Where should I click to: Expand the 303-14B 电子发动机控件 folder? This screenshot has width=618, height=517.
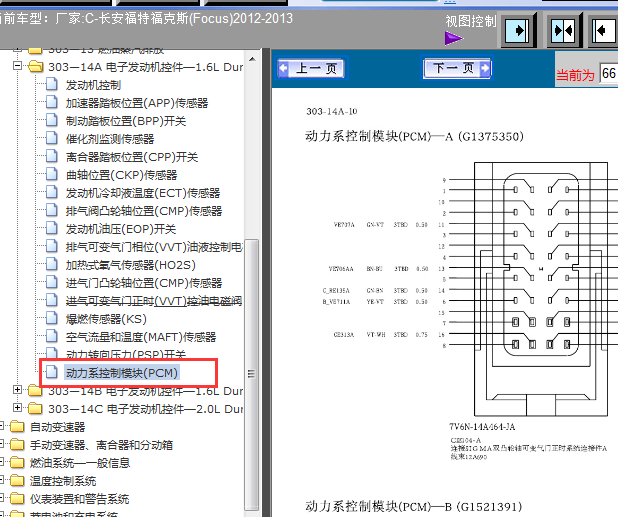click(17, 390)
